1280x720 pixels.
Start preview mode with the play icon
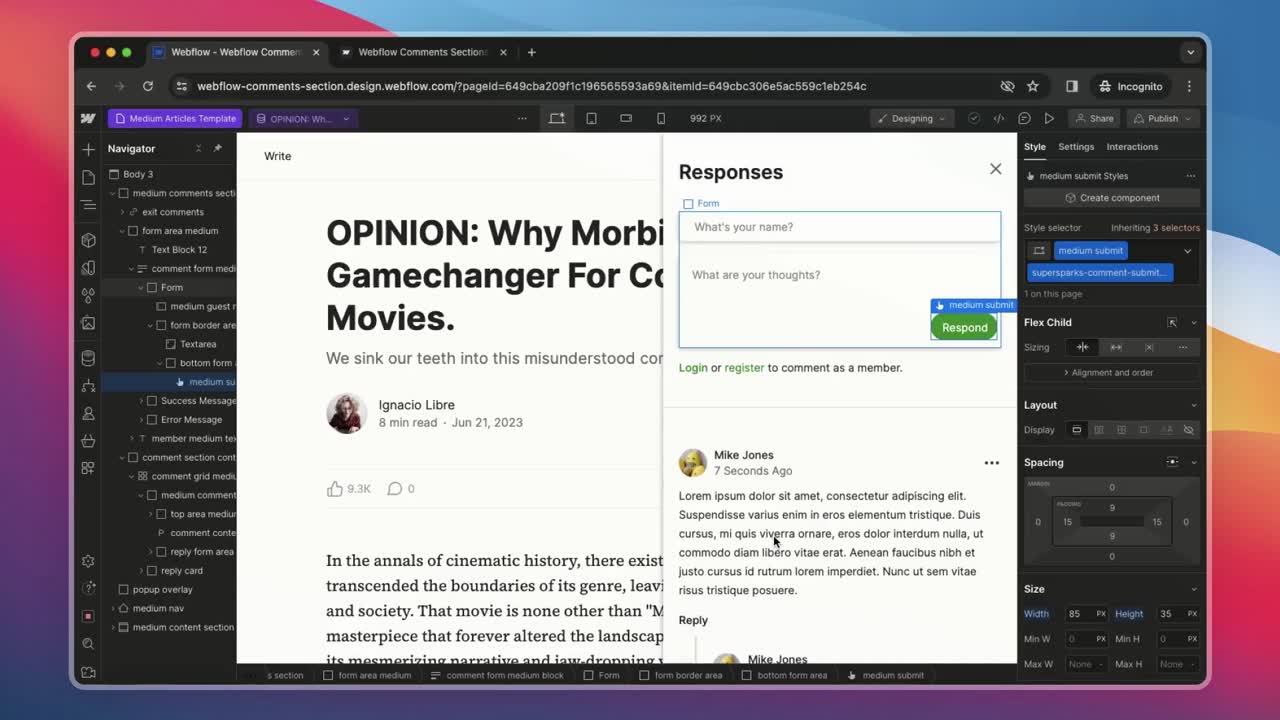point(1048,118)
